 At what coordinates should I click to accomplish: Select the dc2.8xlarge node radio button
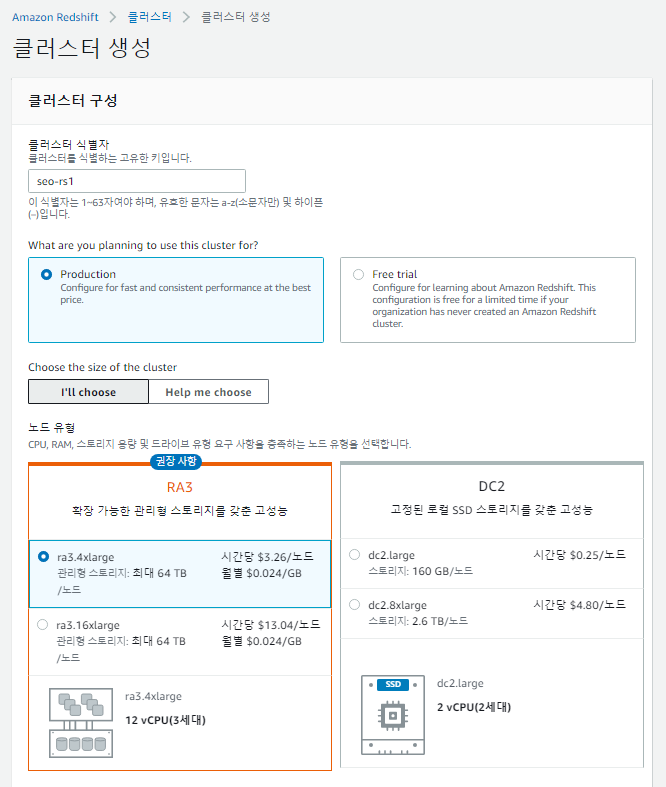click(x=354, y=605)
